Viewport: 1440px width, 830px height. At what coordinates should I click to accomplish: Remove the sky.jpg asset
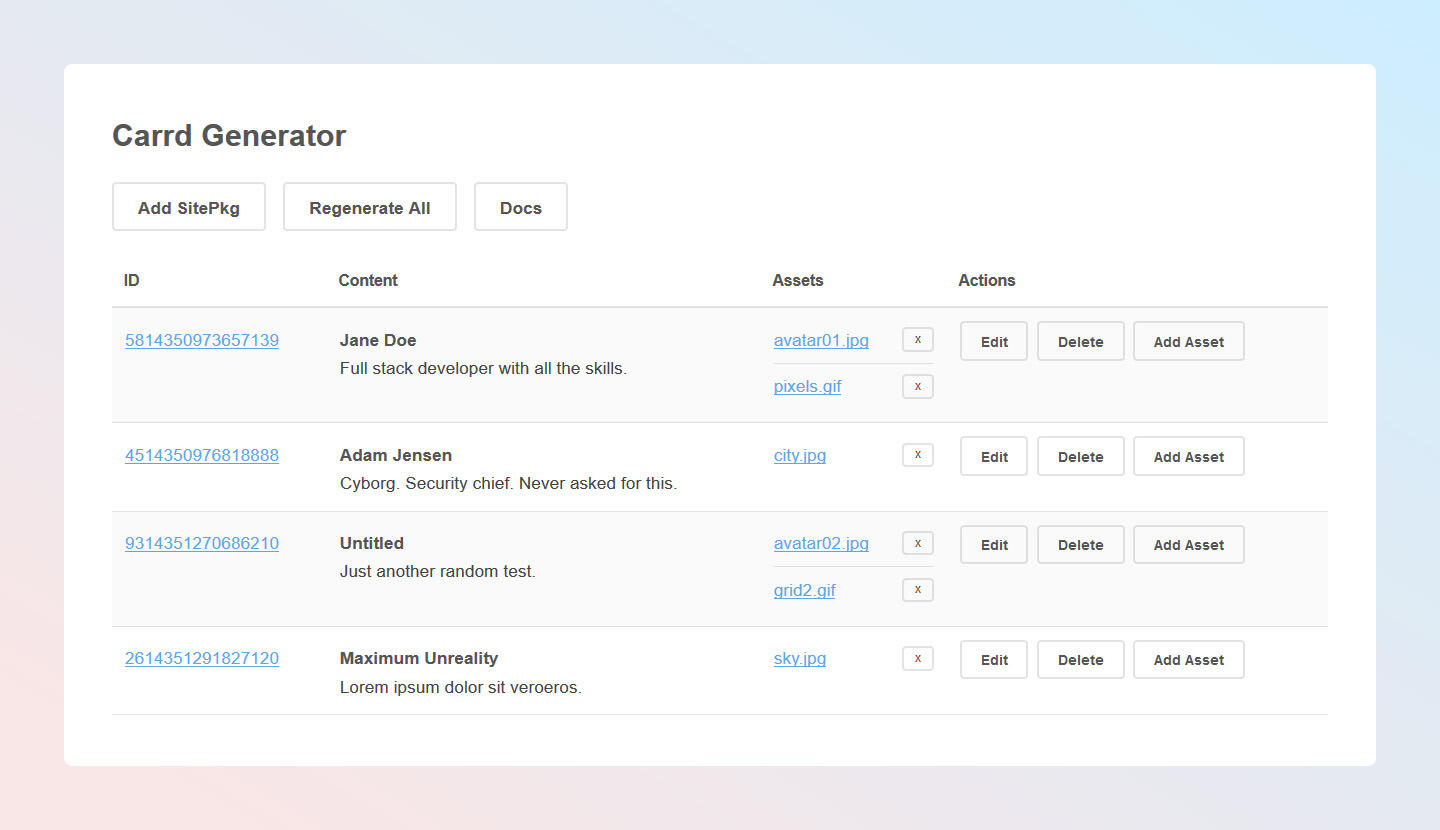tap(917, 658)
